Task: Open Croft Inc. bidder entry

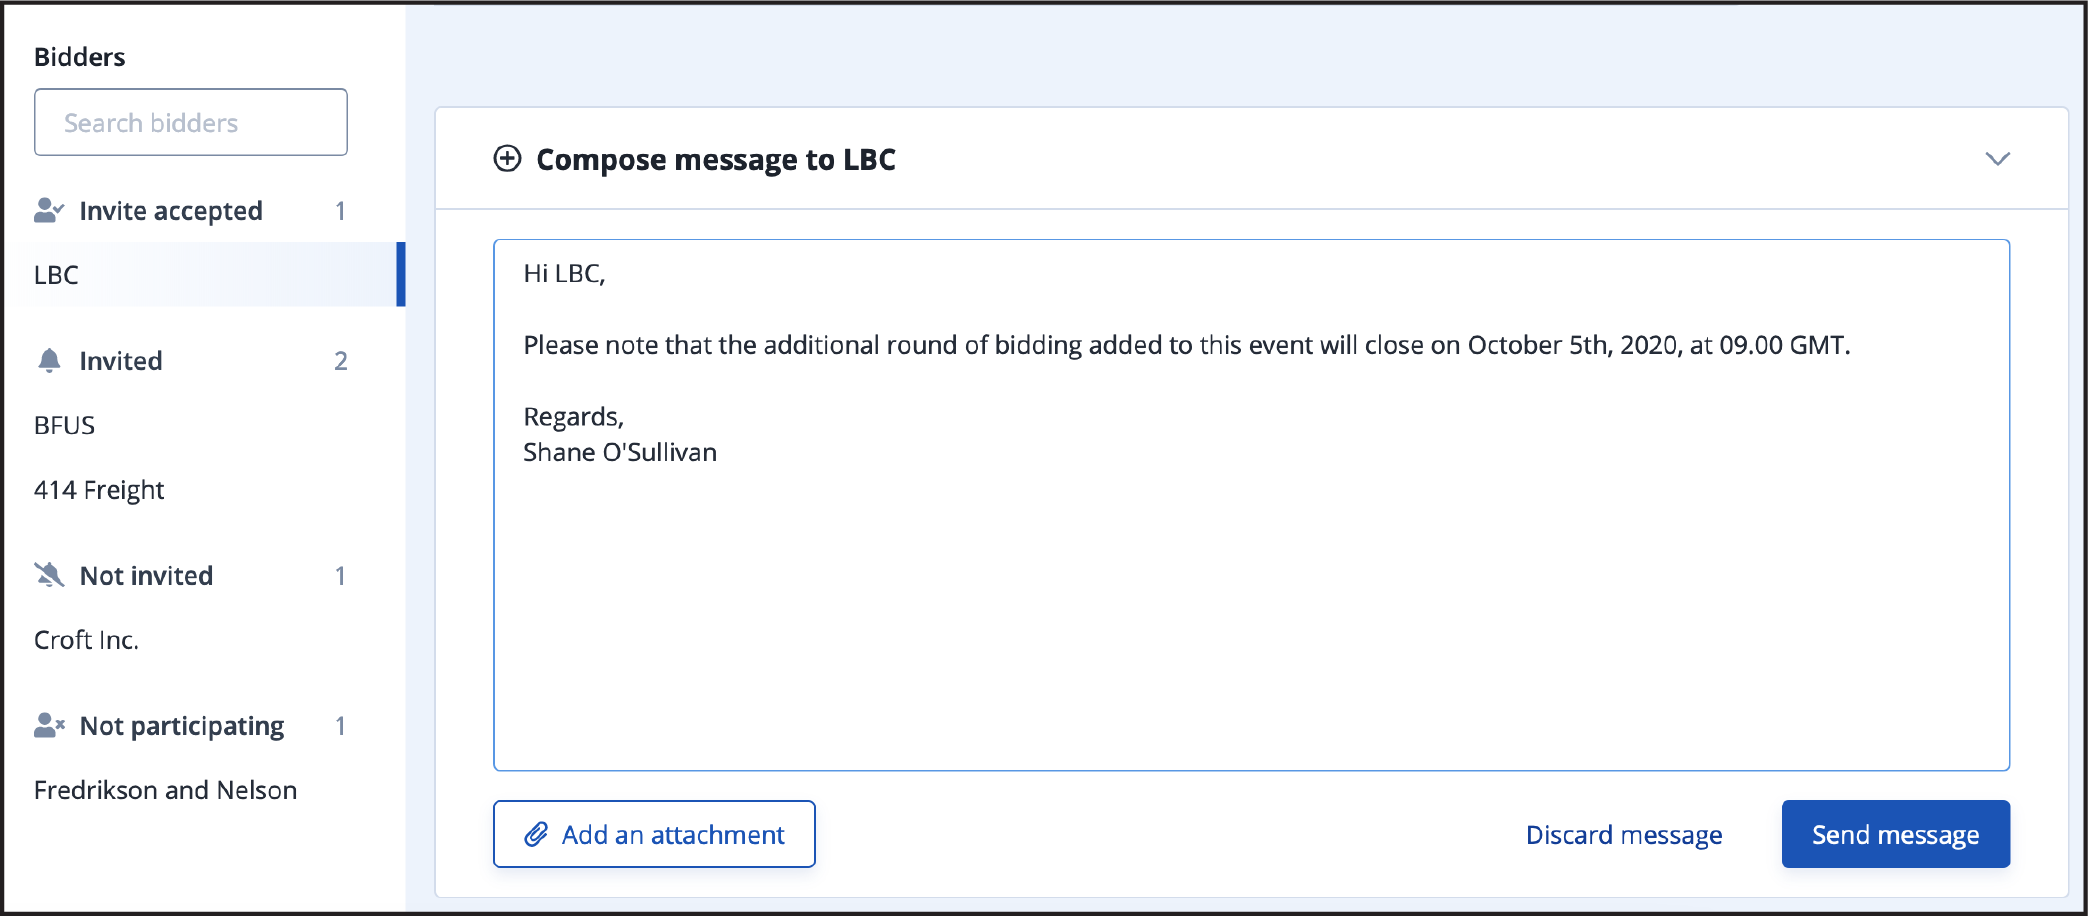Action: click(x=86, y=640)
